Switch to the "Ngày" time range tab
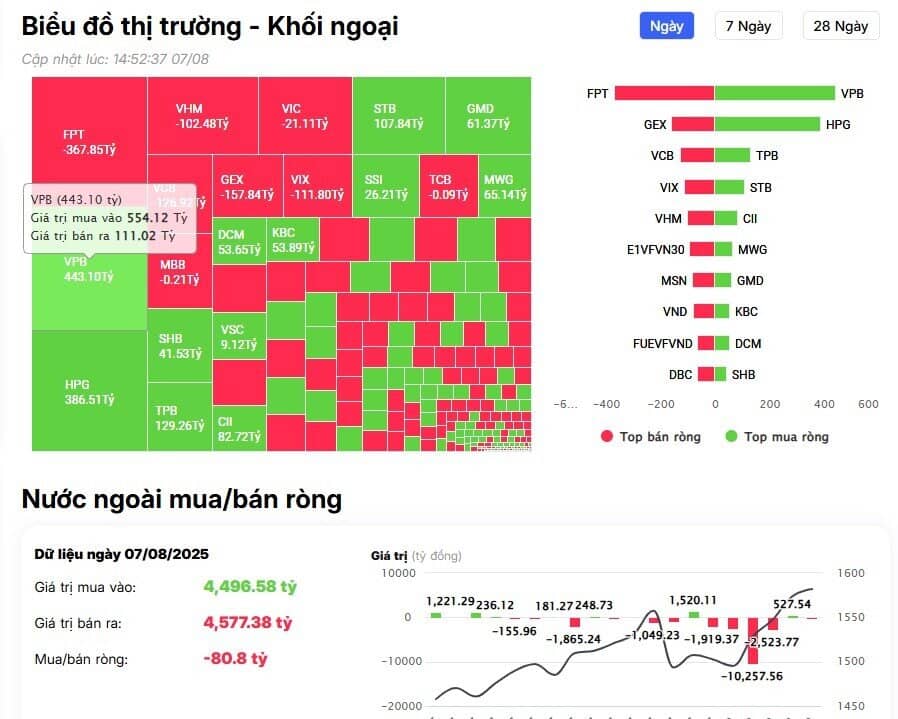The image size is (898, 719). point(666,26)
